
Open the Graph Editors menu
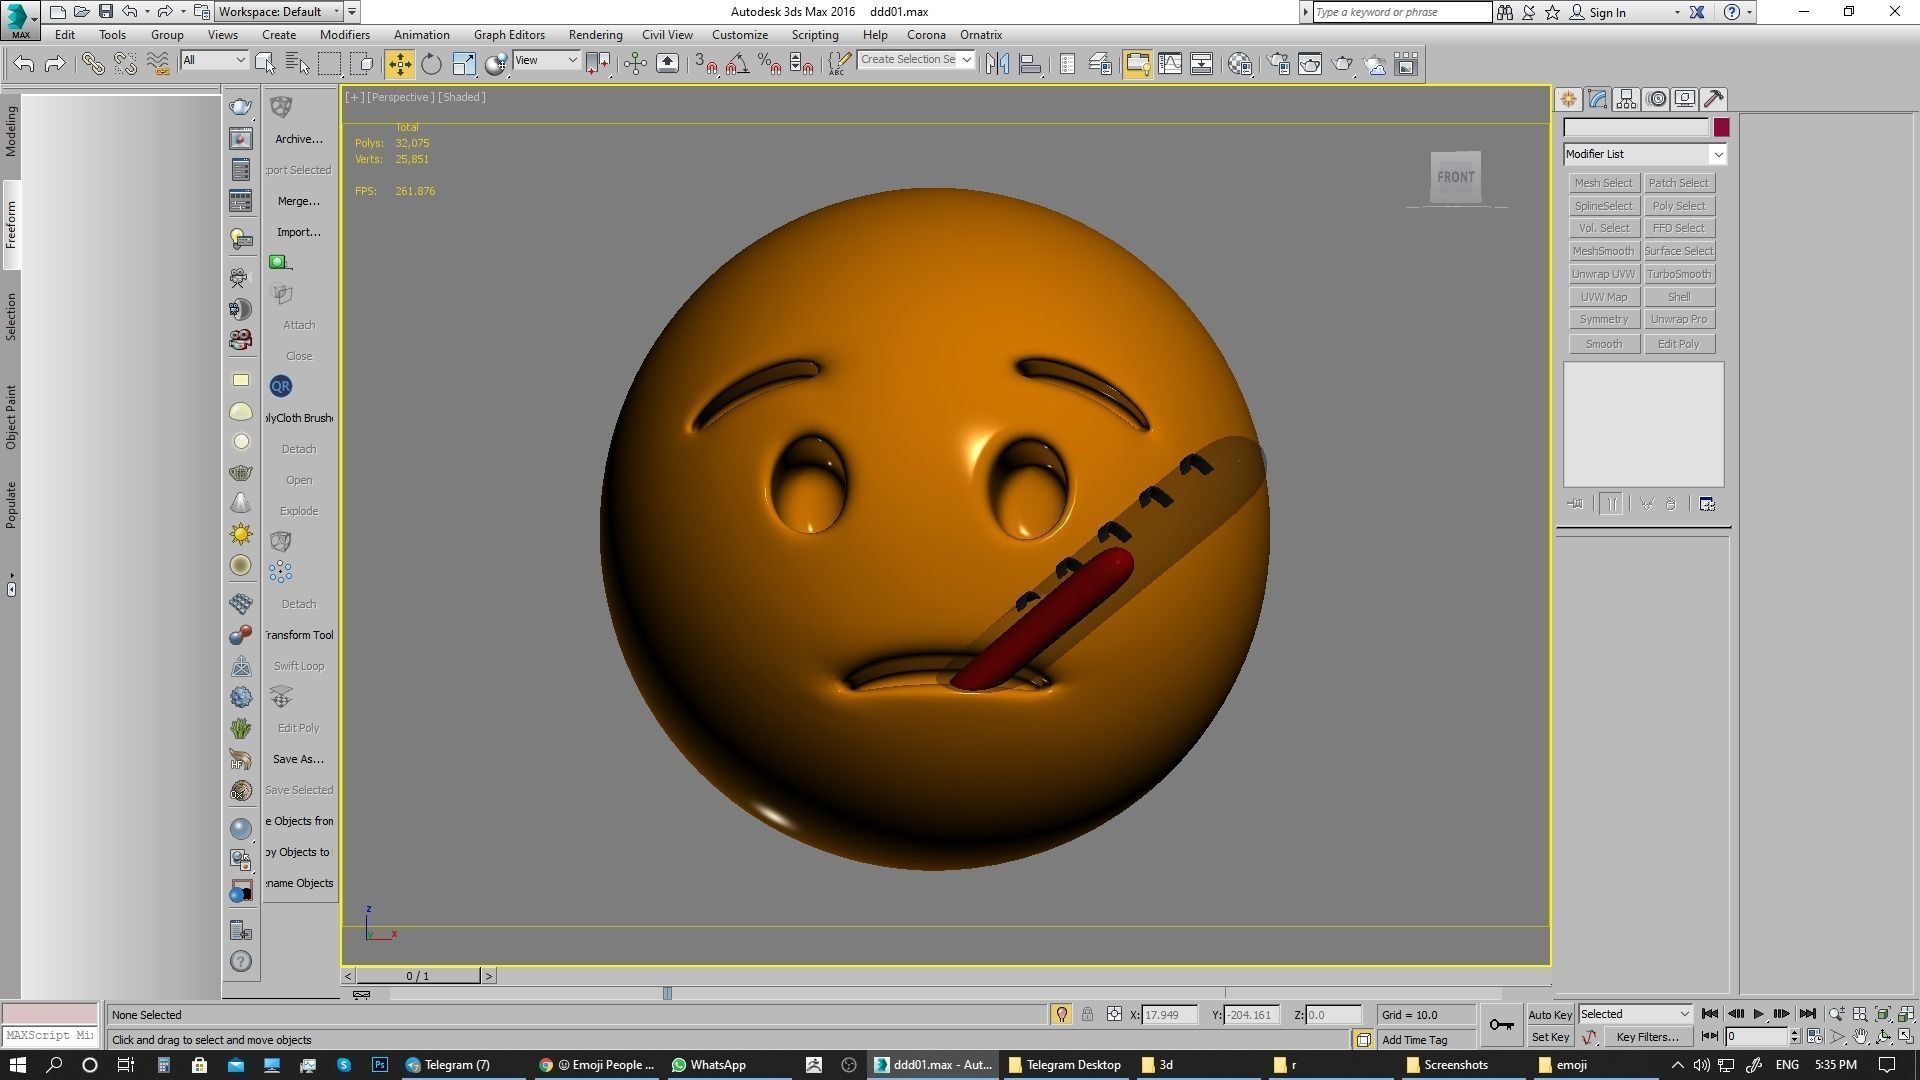(x=509, y=34)
